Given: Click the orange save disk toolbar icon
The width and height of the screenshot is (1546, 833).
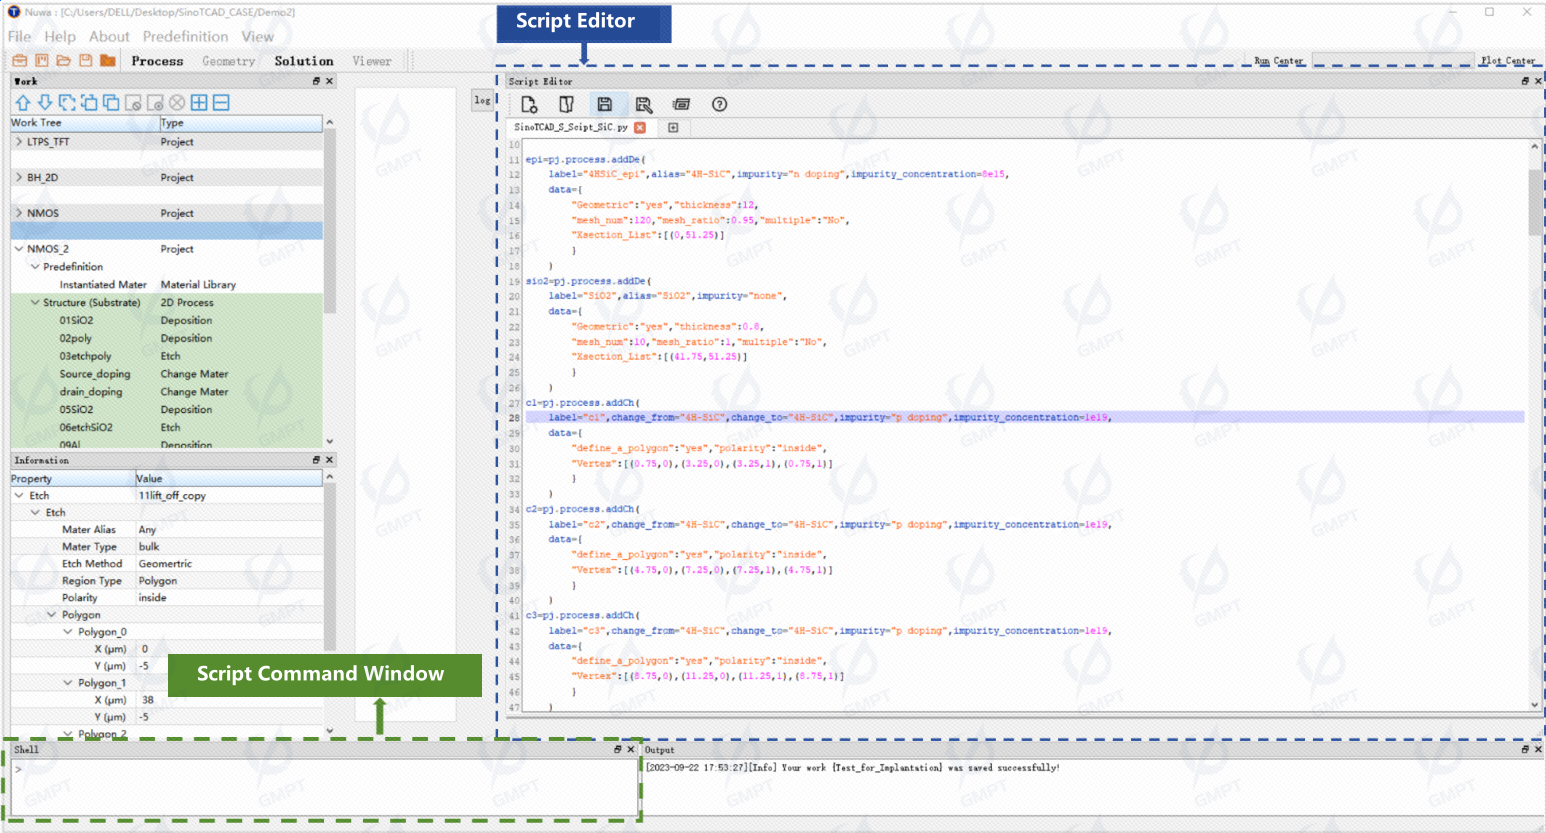Looking at the screenshot, I should 86,61.
